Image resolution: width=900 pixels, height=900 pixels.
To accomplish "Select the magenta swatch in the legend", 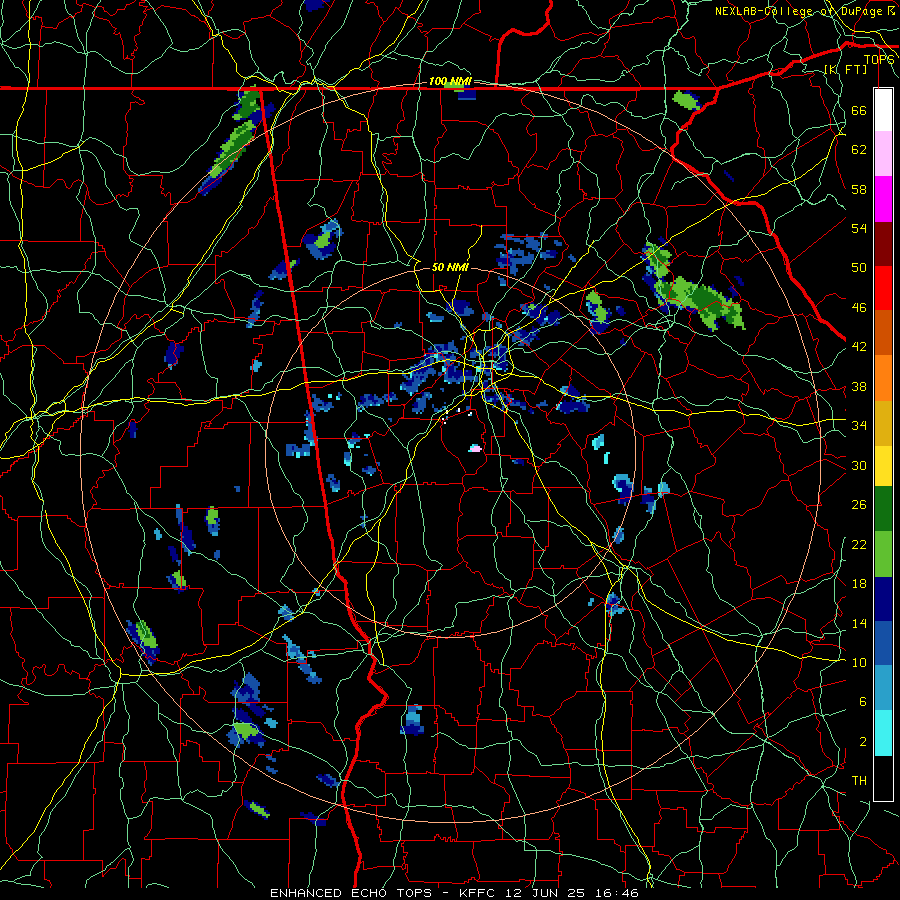I will 883,199.
